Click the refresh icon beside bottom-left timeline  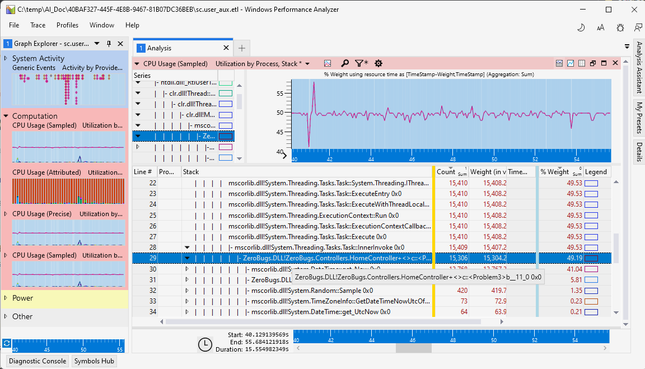[6, 343]
